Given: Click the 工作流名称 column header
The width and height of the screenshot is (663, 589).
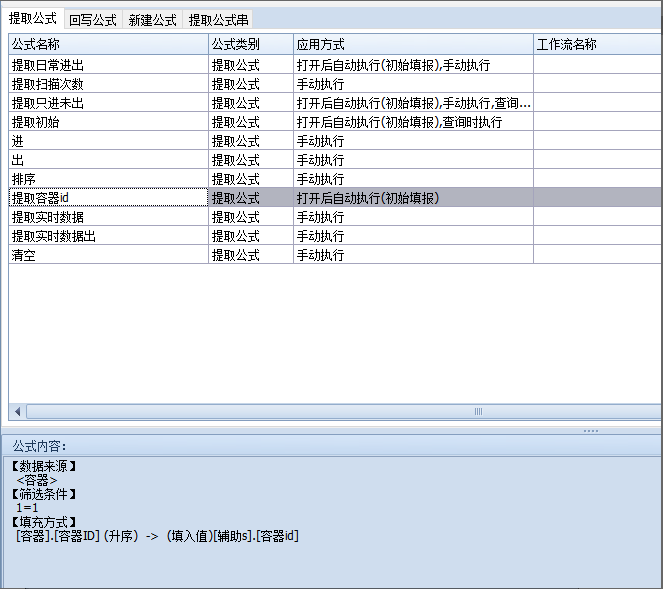Looking at the screenshot, I should tap(596, 45).
